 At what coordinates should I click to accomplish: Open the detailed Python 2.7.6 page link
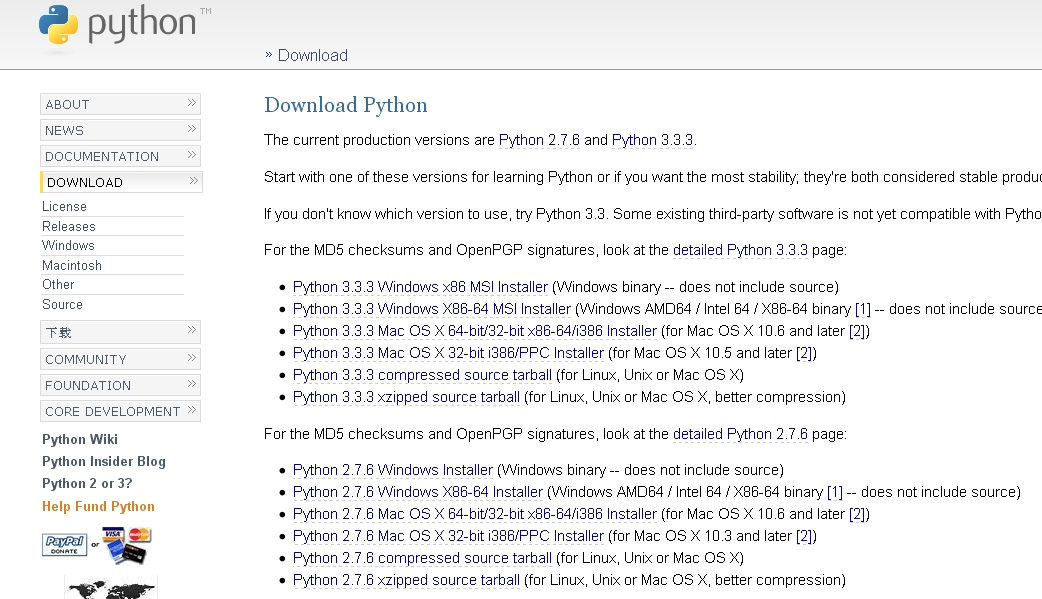point(740,434)
